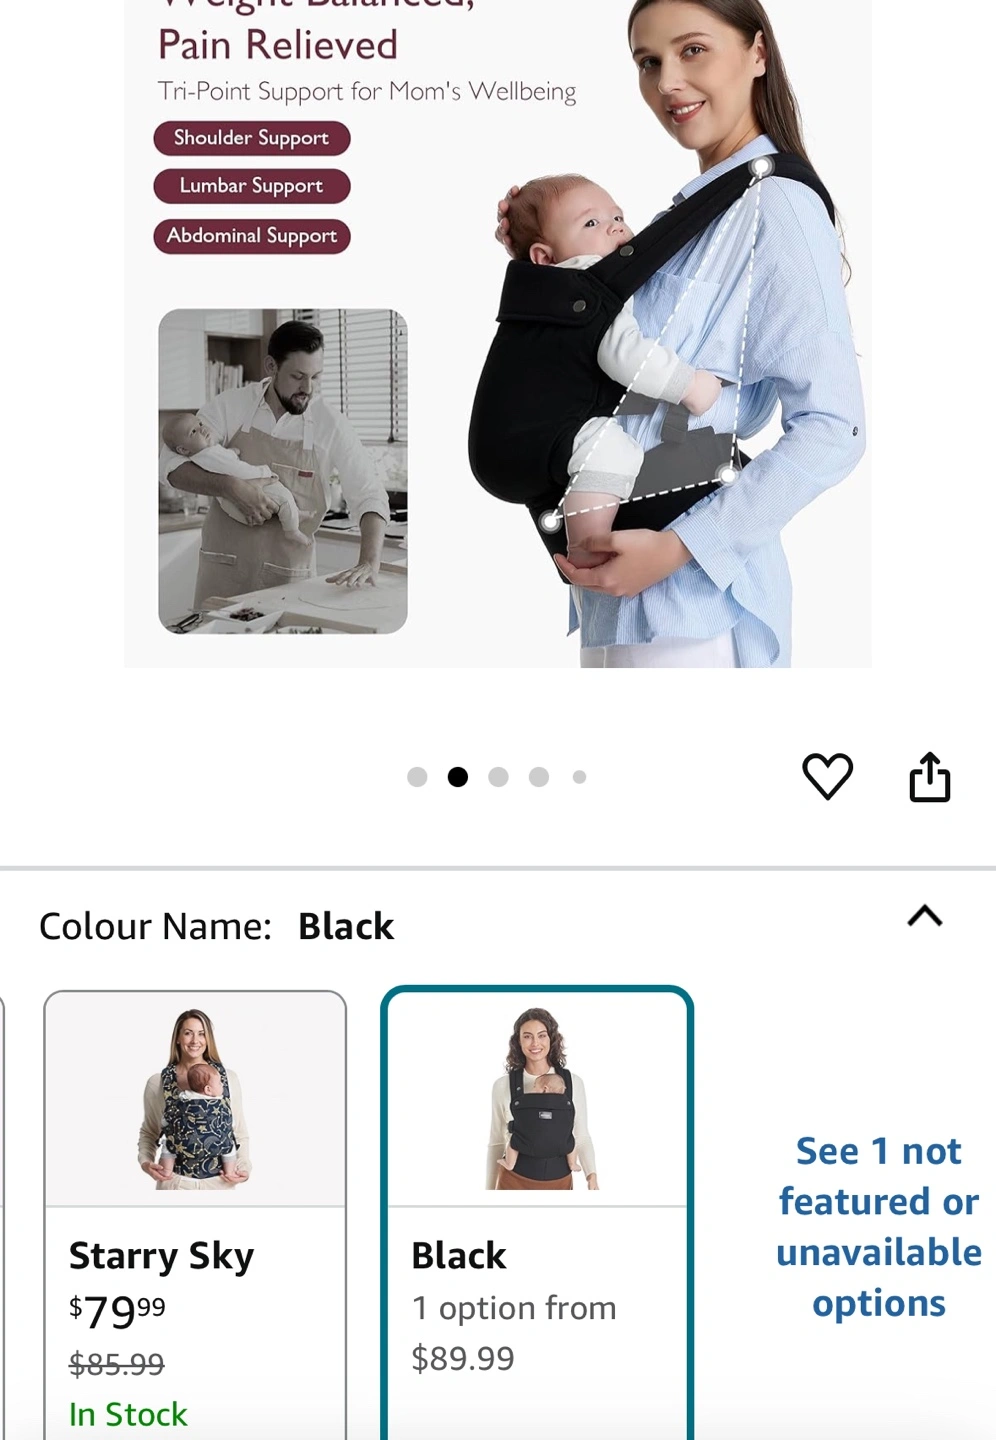Go to third image carousel dot
This screenshot has height=1440, width=996.
point(498,777)
